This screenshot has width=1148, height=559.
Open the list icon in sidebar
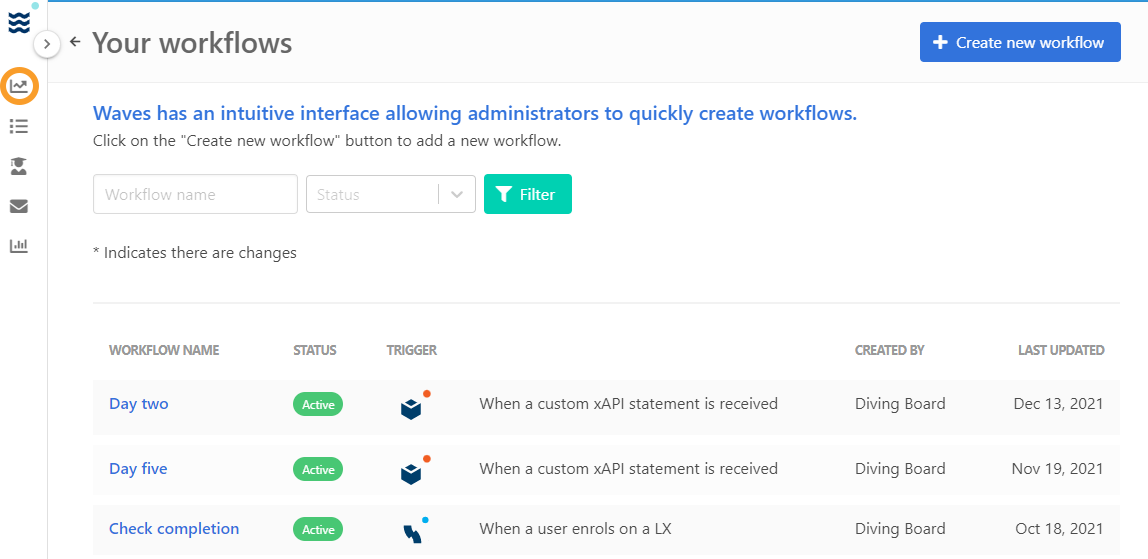click(x=18, y=127)
